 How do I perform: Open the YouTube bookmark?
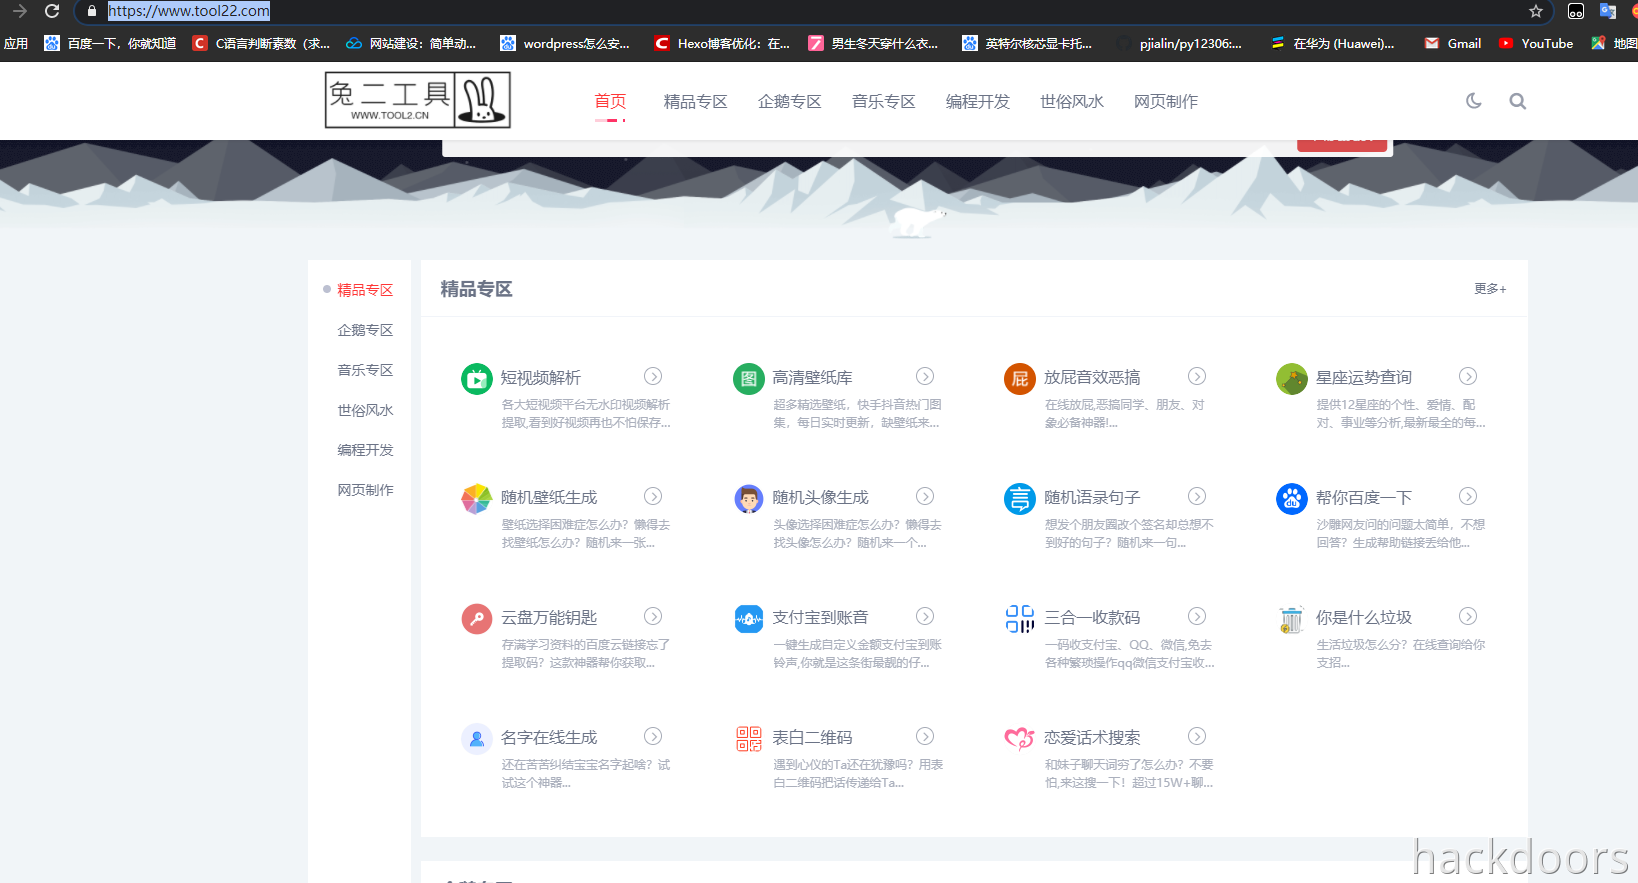(x=1536, y=43)
